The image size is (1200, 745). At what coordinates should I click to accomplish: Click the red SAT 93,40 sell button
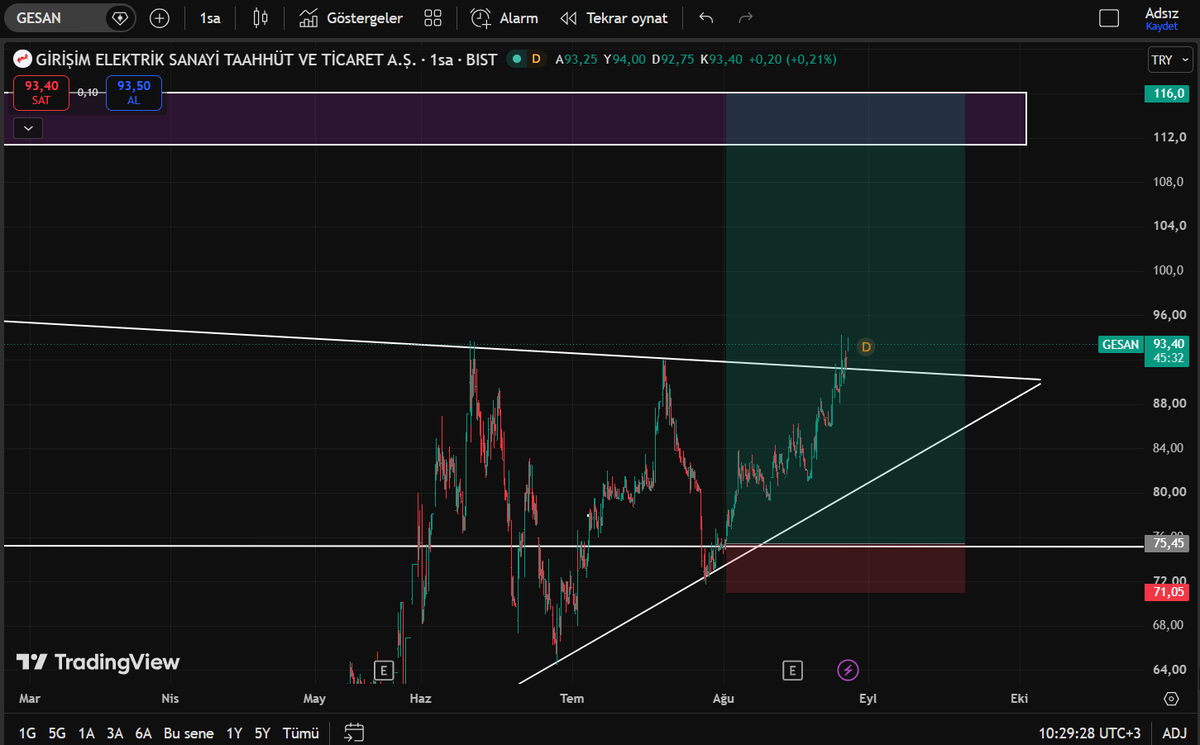click(42, 92)
